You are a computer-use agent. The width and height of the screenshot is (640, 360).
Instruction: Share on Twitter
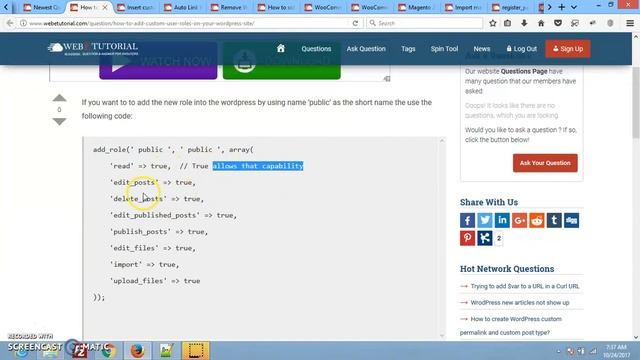(484, 220)
